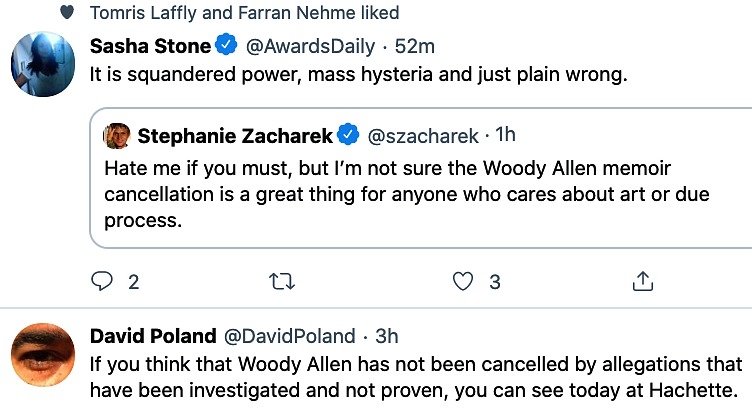
Task: Click Stephanie Zacharek's verified badge
Action: (348, 135)
